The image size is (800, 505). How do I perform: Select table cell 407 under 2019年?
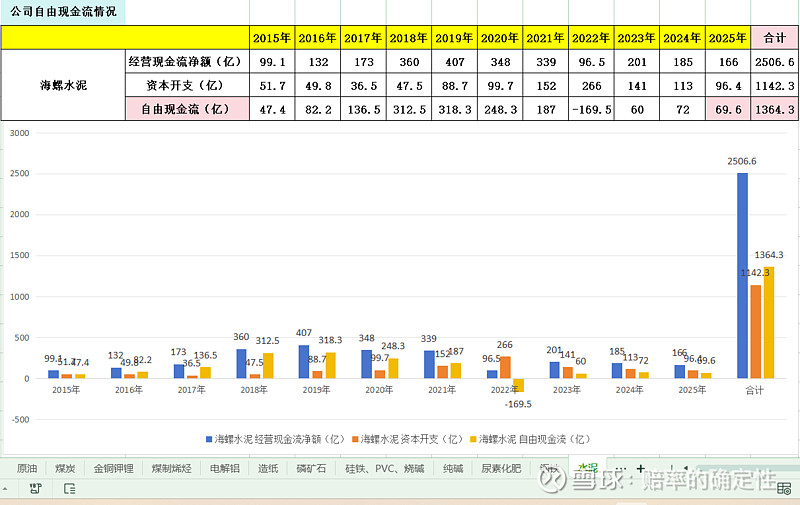[x=454, y=62]
